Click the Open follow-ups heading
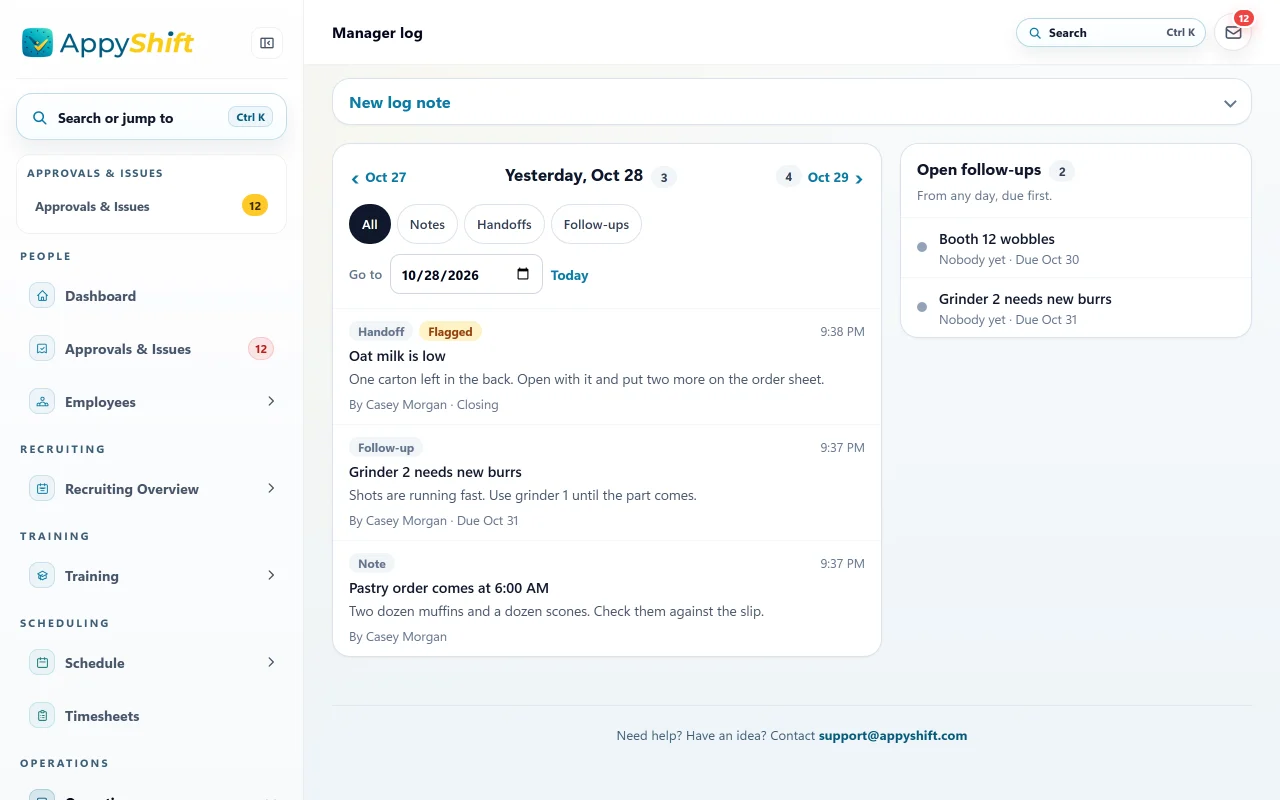Image resolution: width=1280 pixels, height=800 pixels. click(979, 170)
